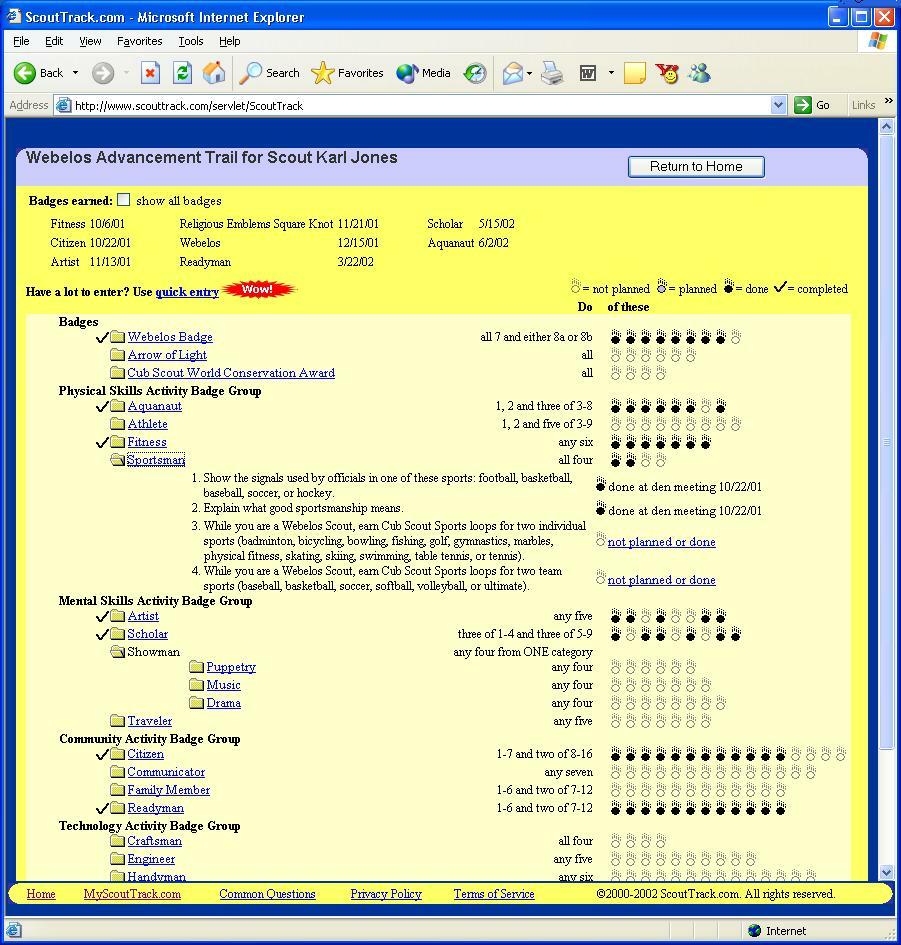This screenshot has width=901, height=945.
Task: Open the Tools menu
Action: pos(190,41)
